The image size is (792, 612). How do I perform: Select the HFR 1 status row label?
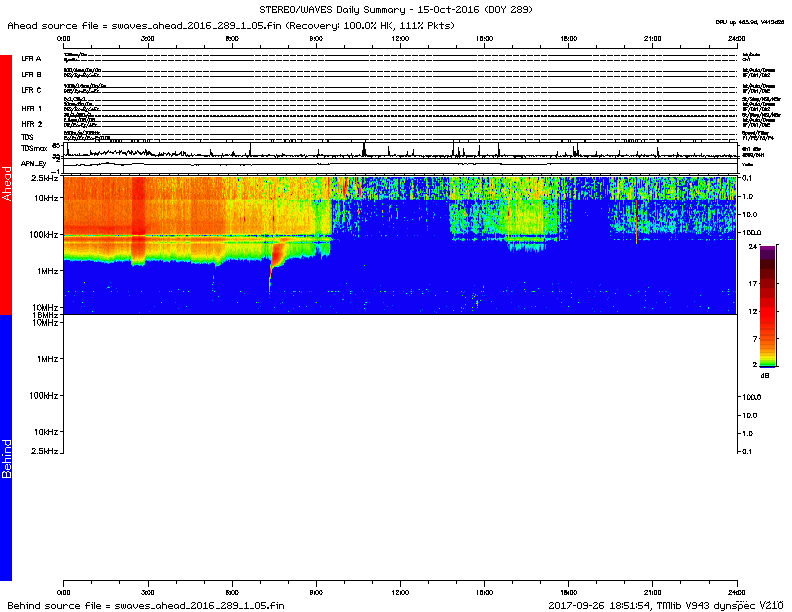32,108
